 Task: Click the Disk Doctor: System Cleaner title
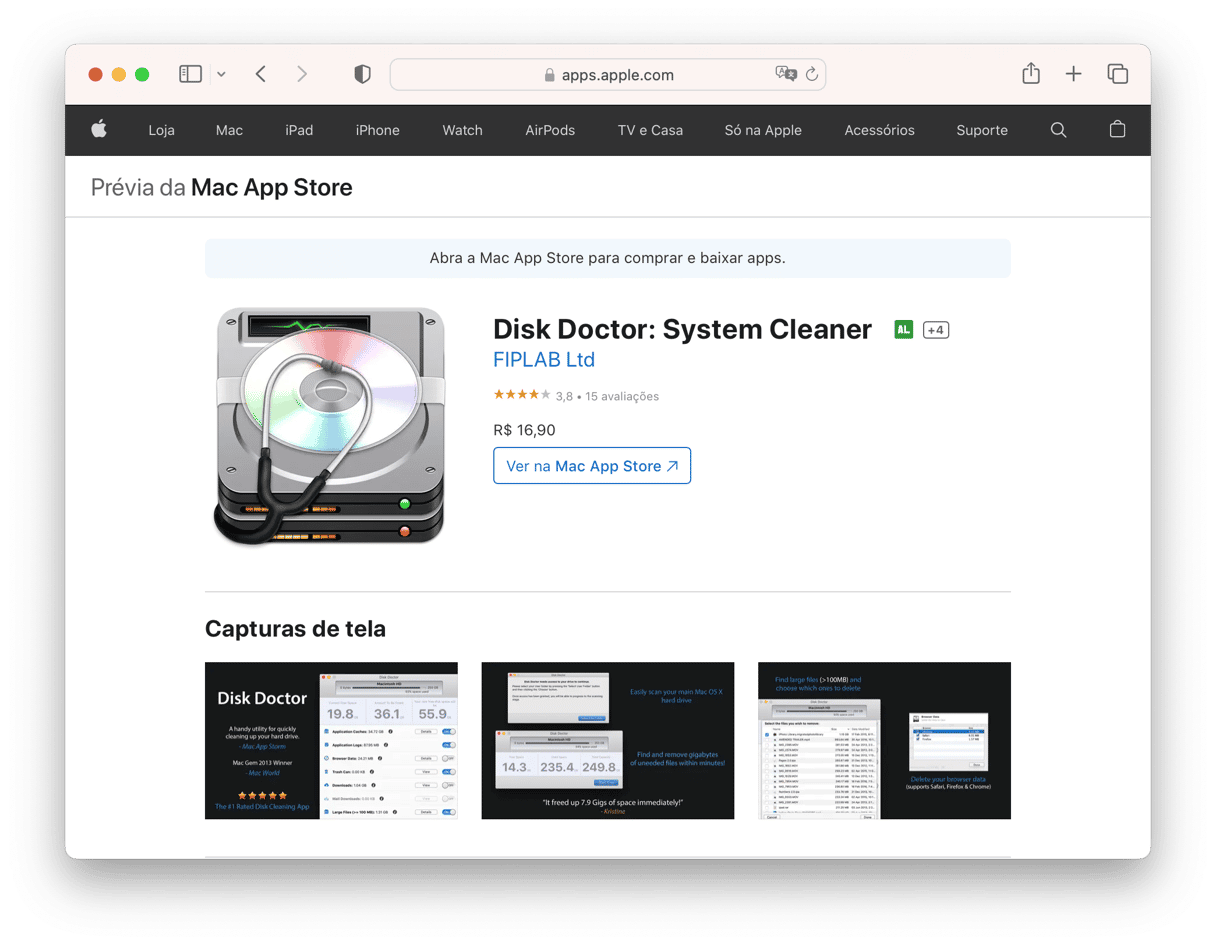[683, 329]
